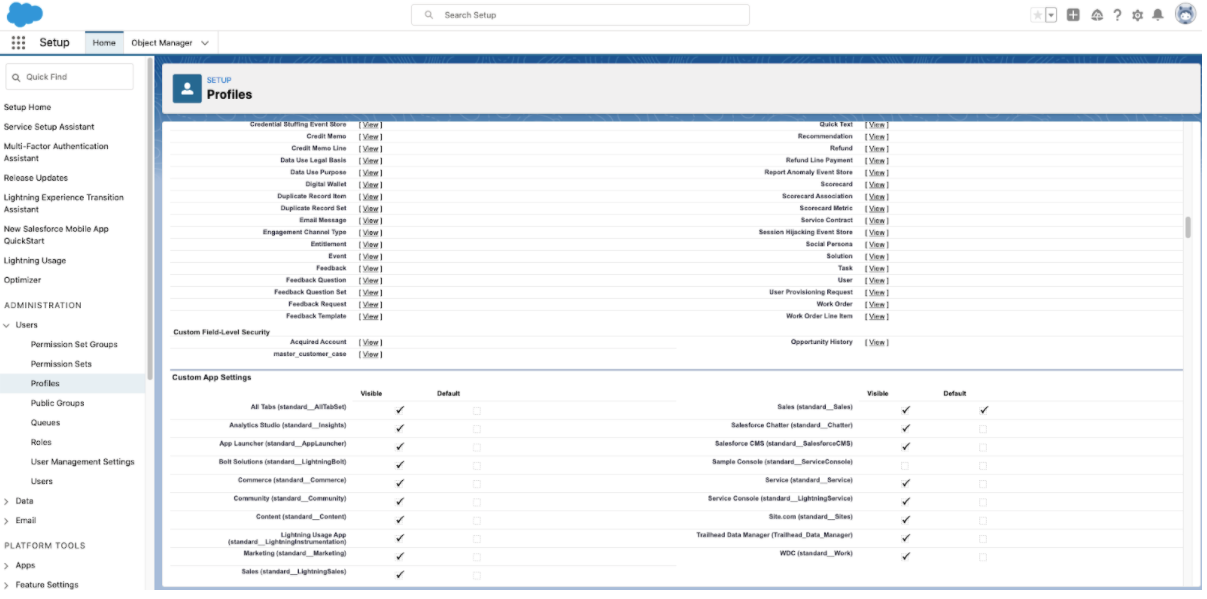
Task: Toggle Visible checkbox for Sample Console
Action: pyautogui.click(x=905, y=464)
